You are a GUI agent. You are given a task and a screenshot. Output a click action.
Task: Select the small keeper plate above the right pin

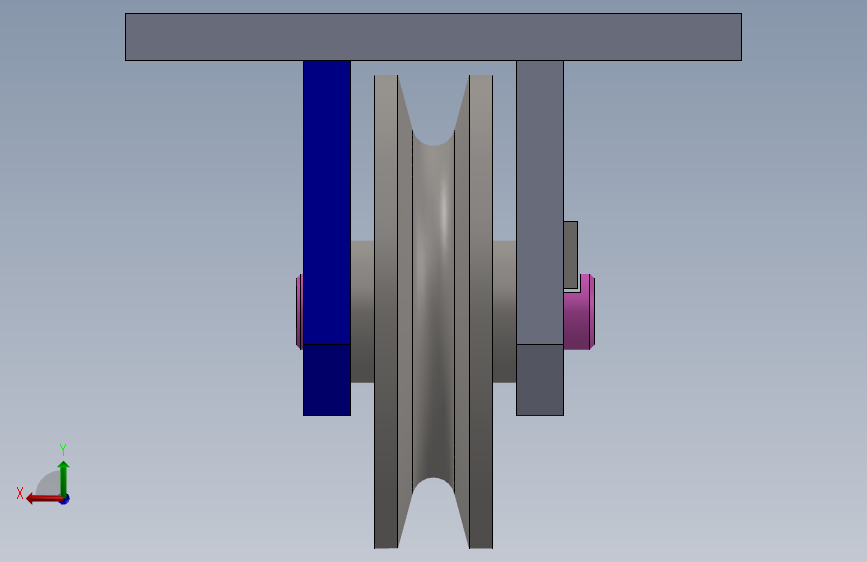tap(571, 255)
